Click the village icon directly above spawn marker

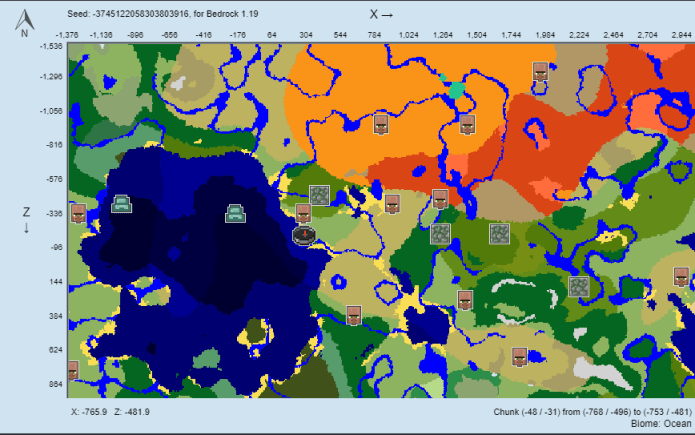(x=303, y=213)
